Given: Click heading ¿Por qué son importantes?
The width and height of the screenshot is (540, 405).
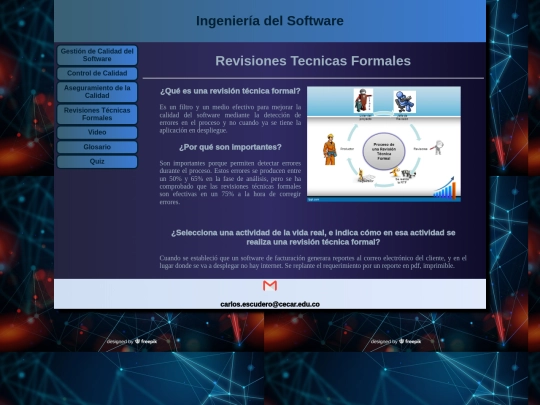Looking at the screenshot, I should tap(230, 147).
